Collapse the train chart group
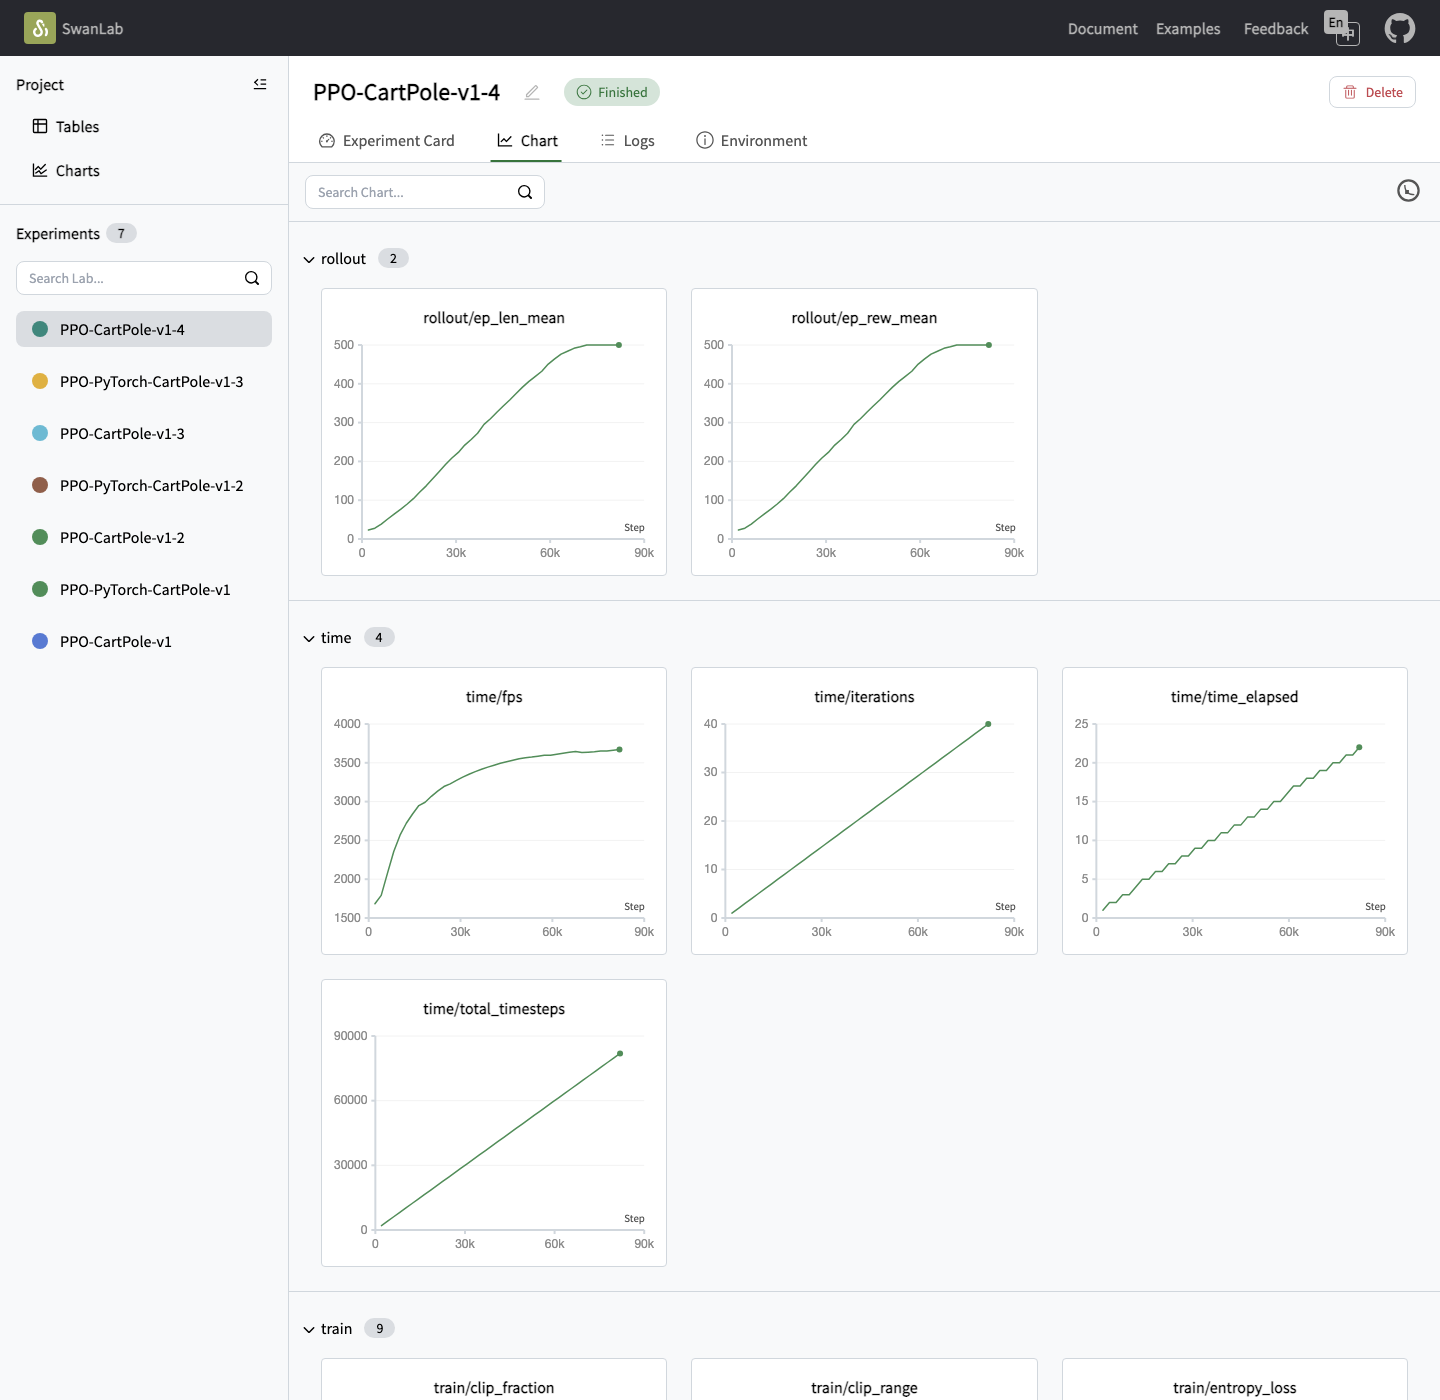 (x=309, y=1329)
